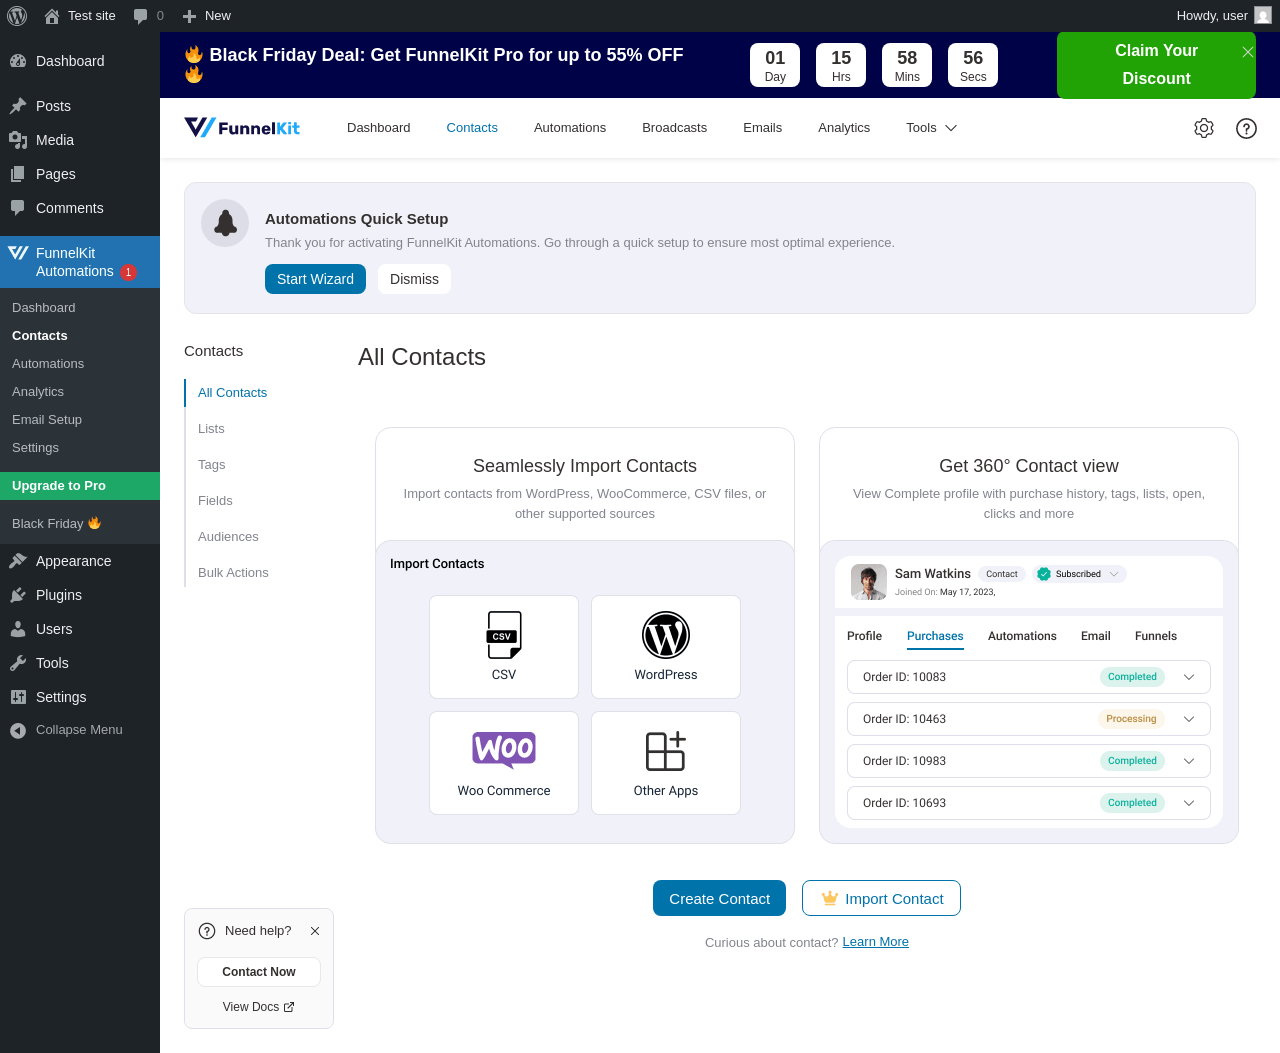Expand the Tools dropdown in FunnelKit nav

point(931,128)
